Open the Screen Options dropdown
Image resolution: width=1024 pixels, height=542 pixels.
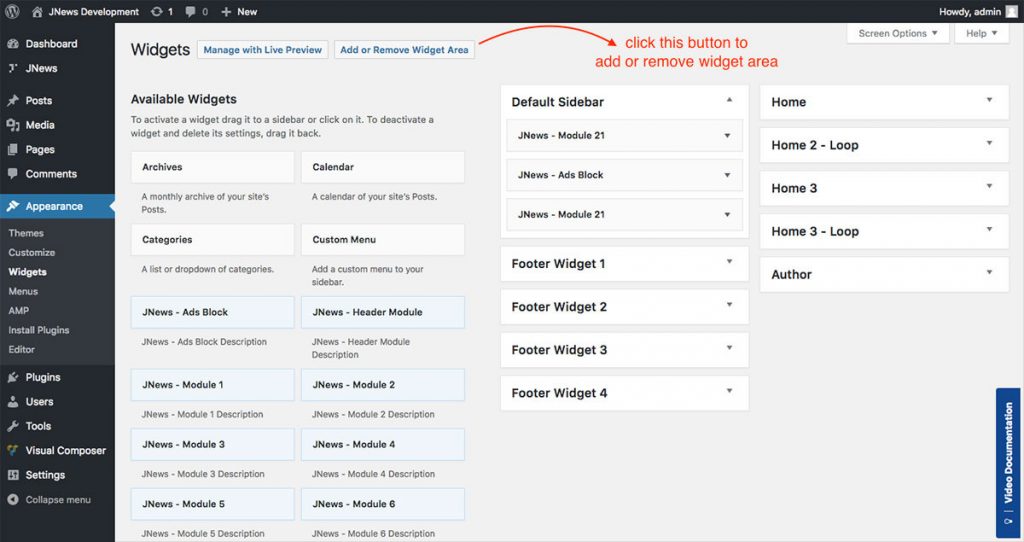(x=898, y=33)
